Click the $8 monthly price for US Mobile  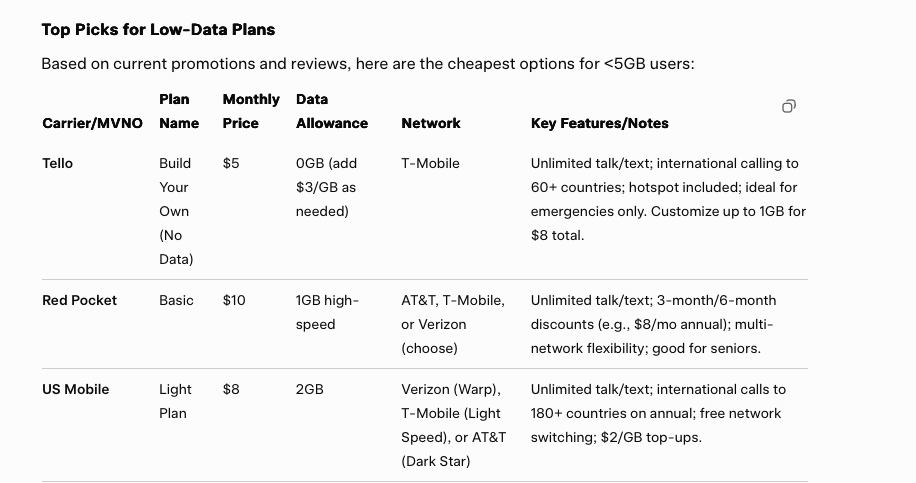point(231,389)
